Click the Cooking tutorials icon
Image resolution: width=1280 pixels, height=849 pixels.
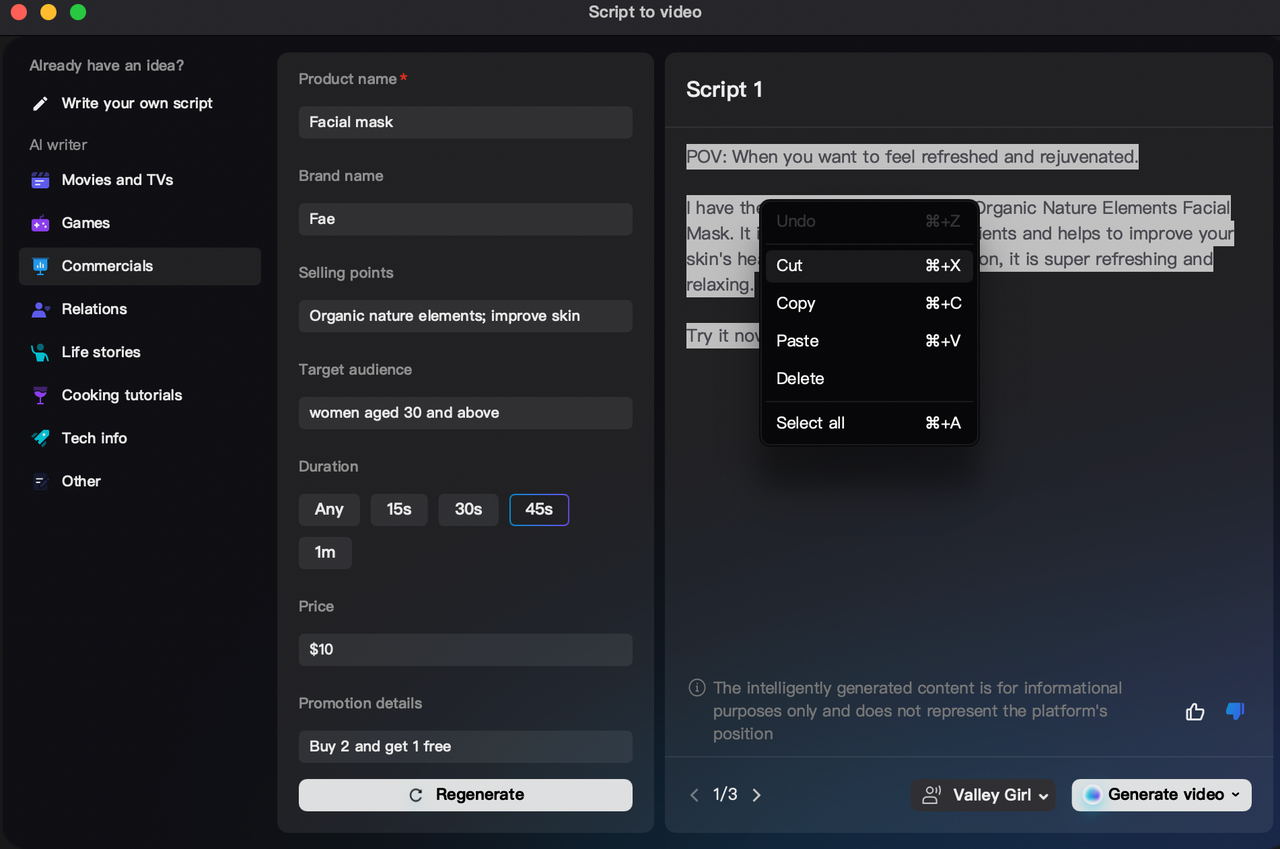pyautogui.click(x=39, y=395)
